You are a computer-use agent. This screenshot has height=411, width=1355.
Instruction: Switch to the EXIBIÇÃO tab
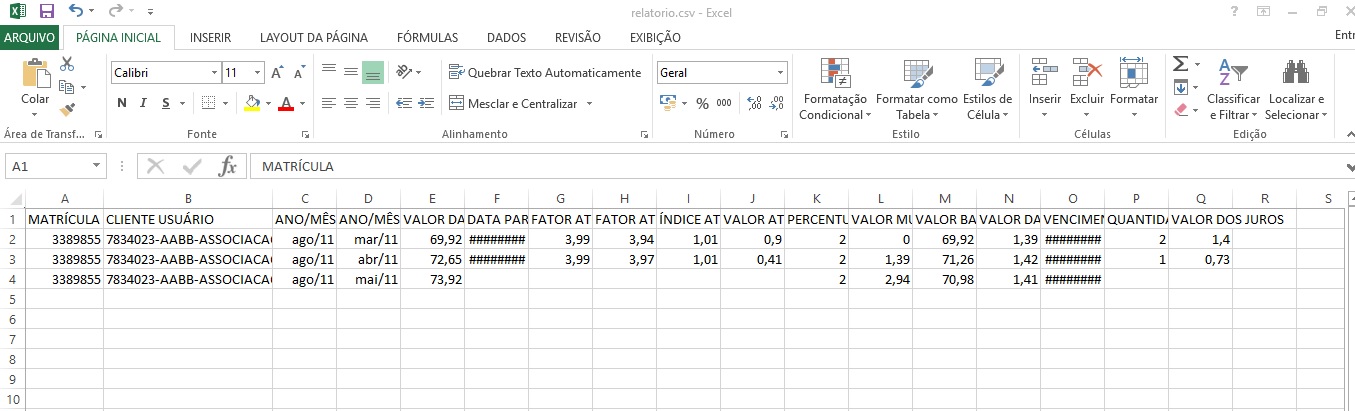pos(655,37)
